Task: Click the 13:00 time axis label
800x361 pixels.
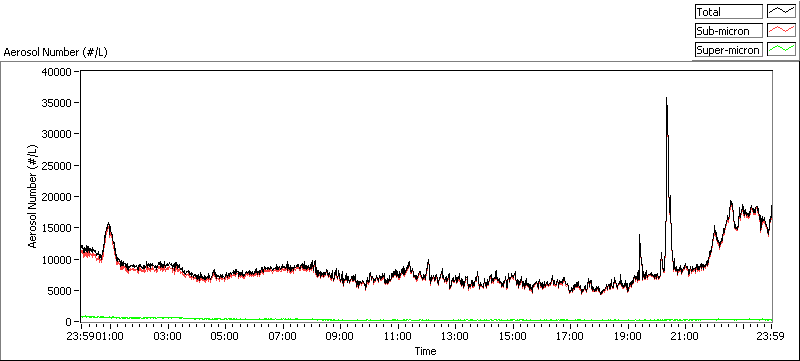Action: (x=455, y=336)
